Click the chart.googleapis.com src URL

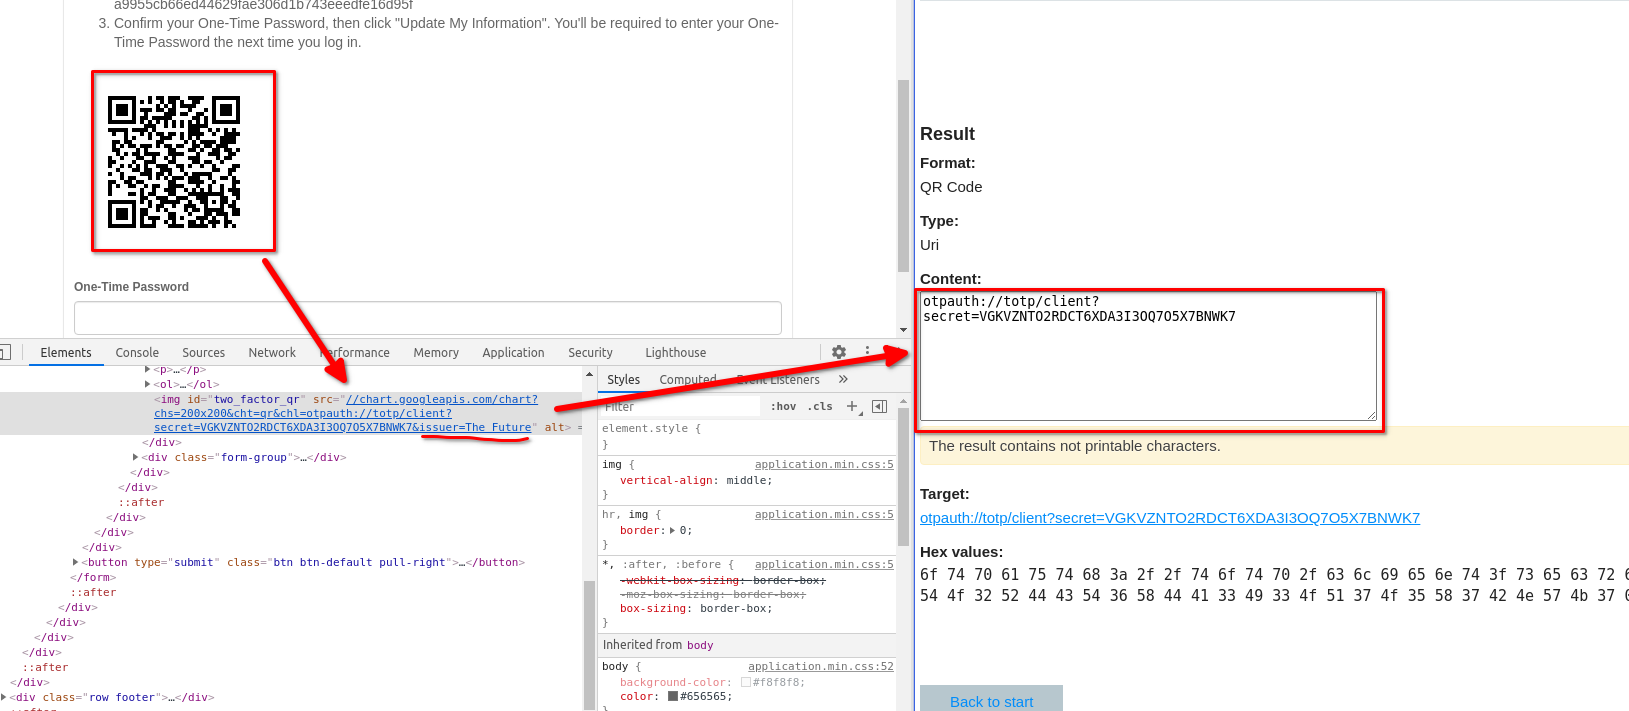point(346,413)
